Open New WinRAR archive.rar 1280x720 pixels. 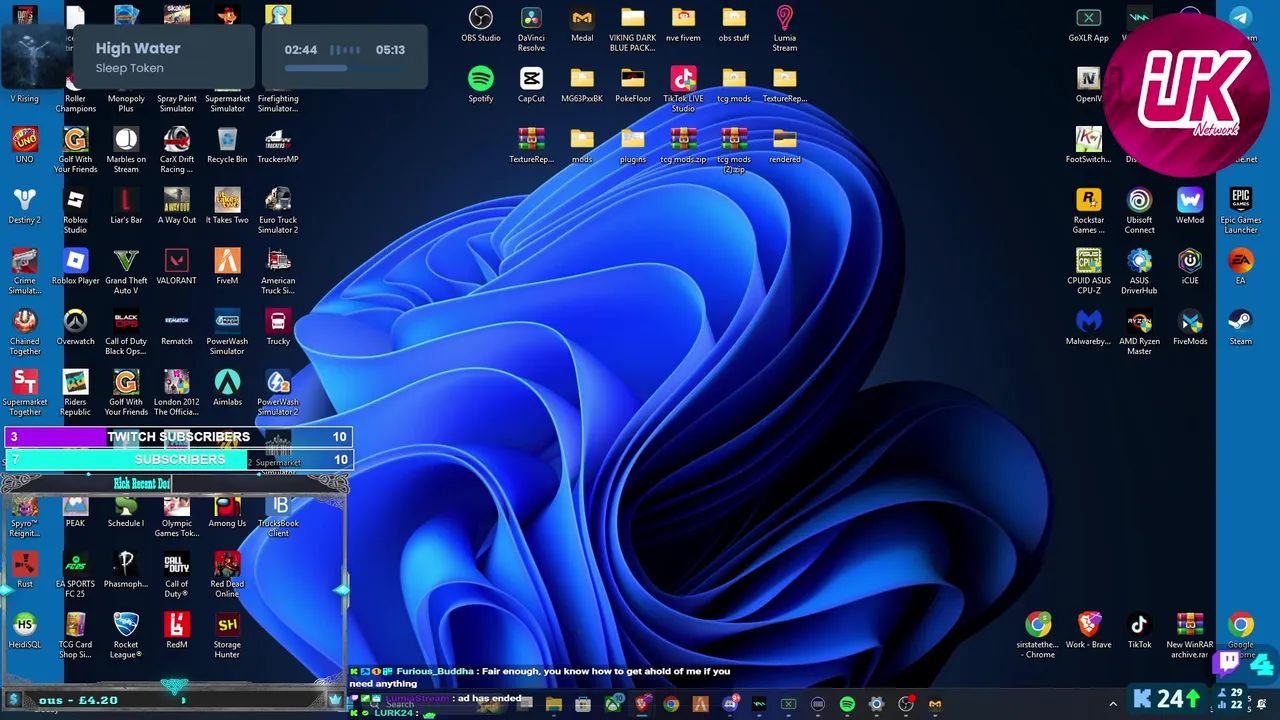click(1190, 635)
